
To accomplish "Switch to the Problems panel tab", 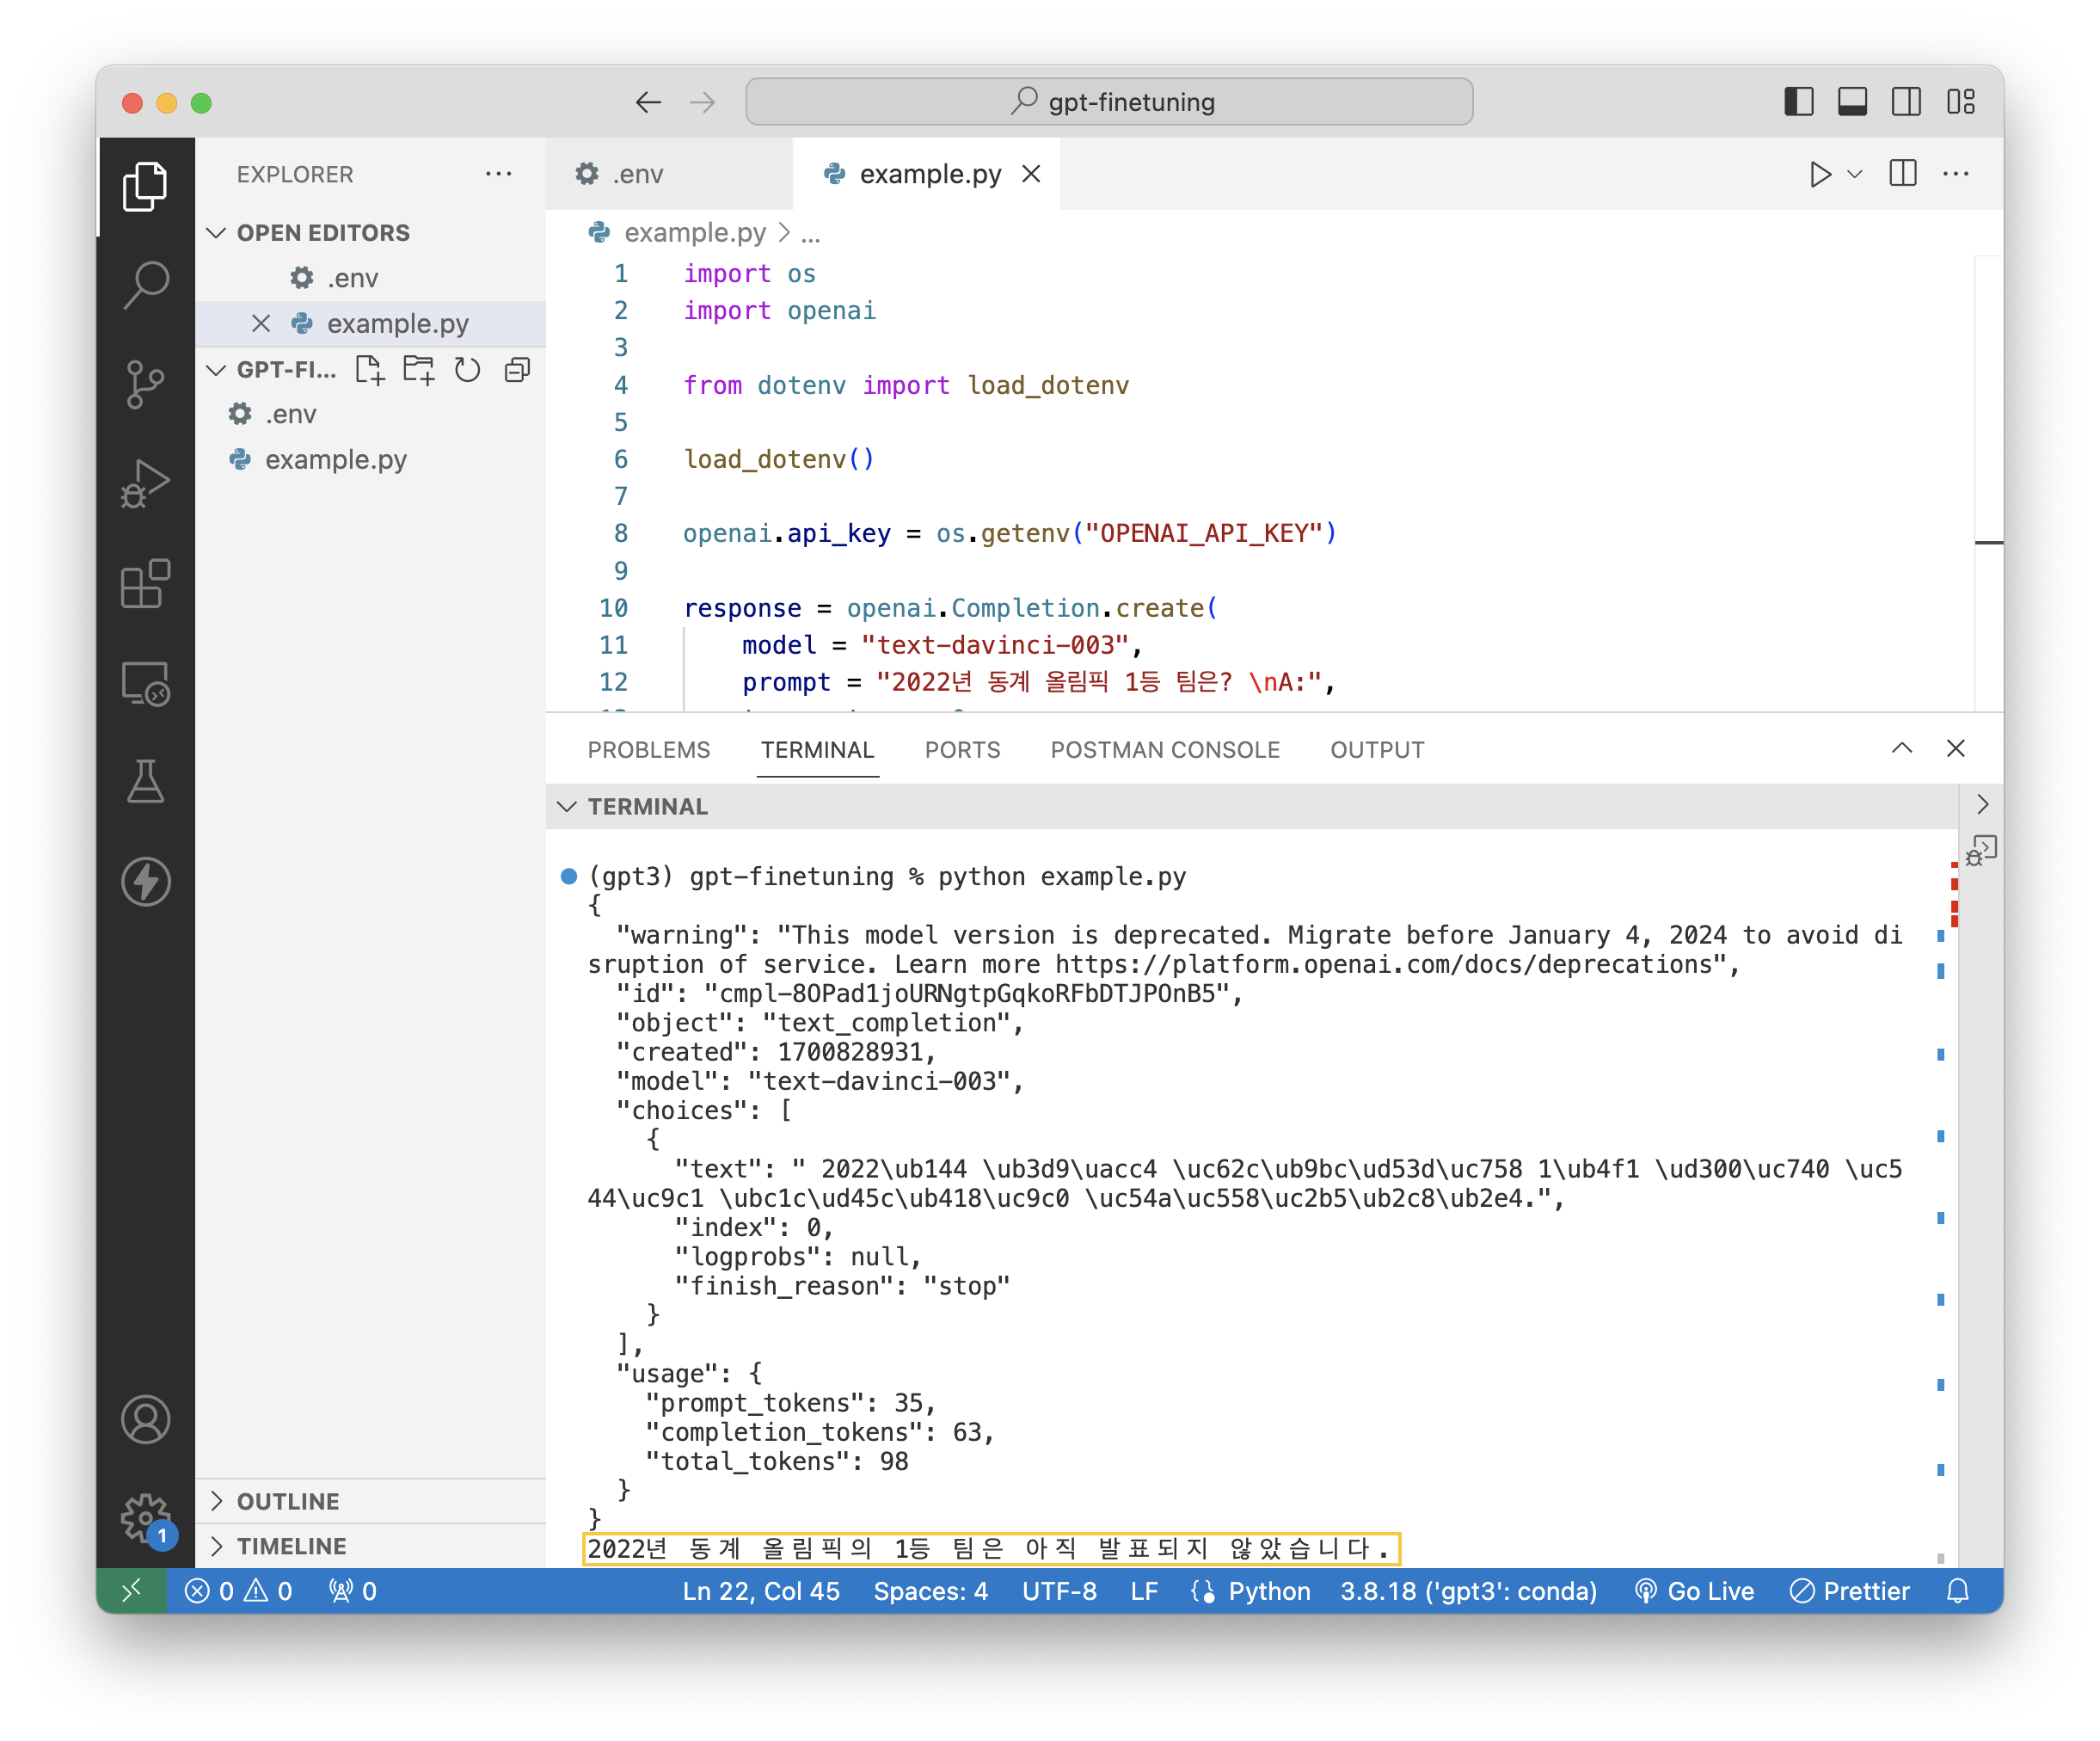I will [x=648, y=750].
